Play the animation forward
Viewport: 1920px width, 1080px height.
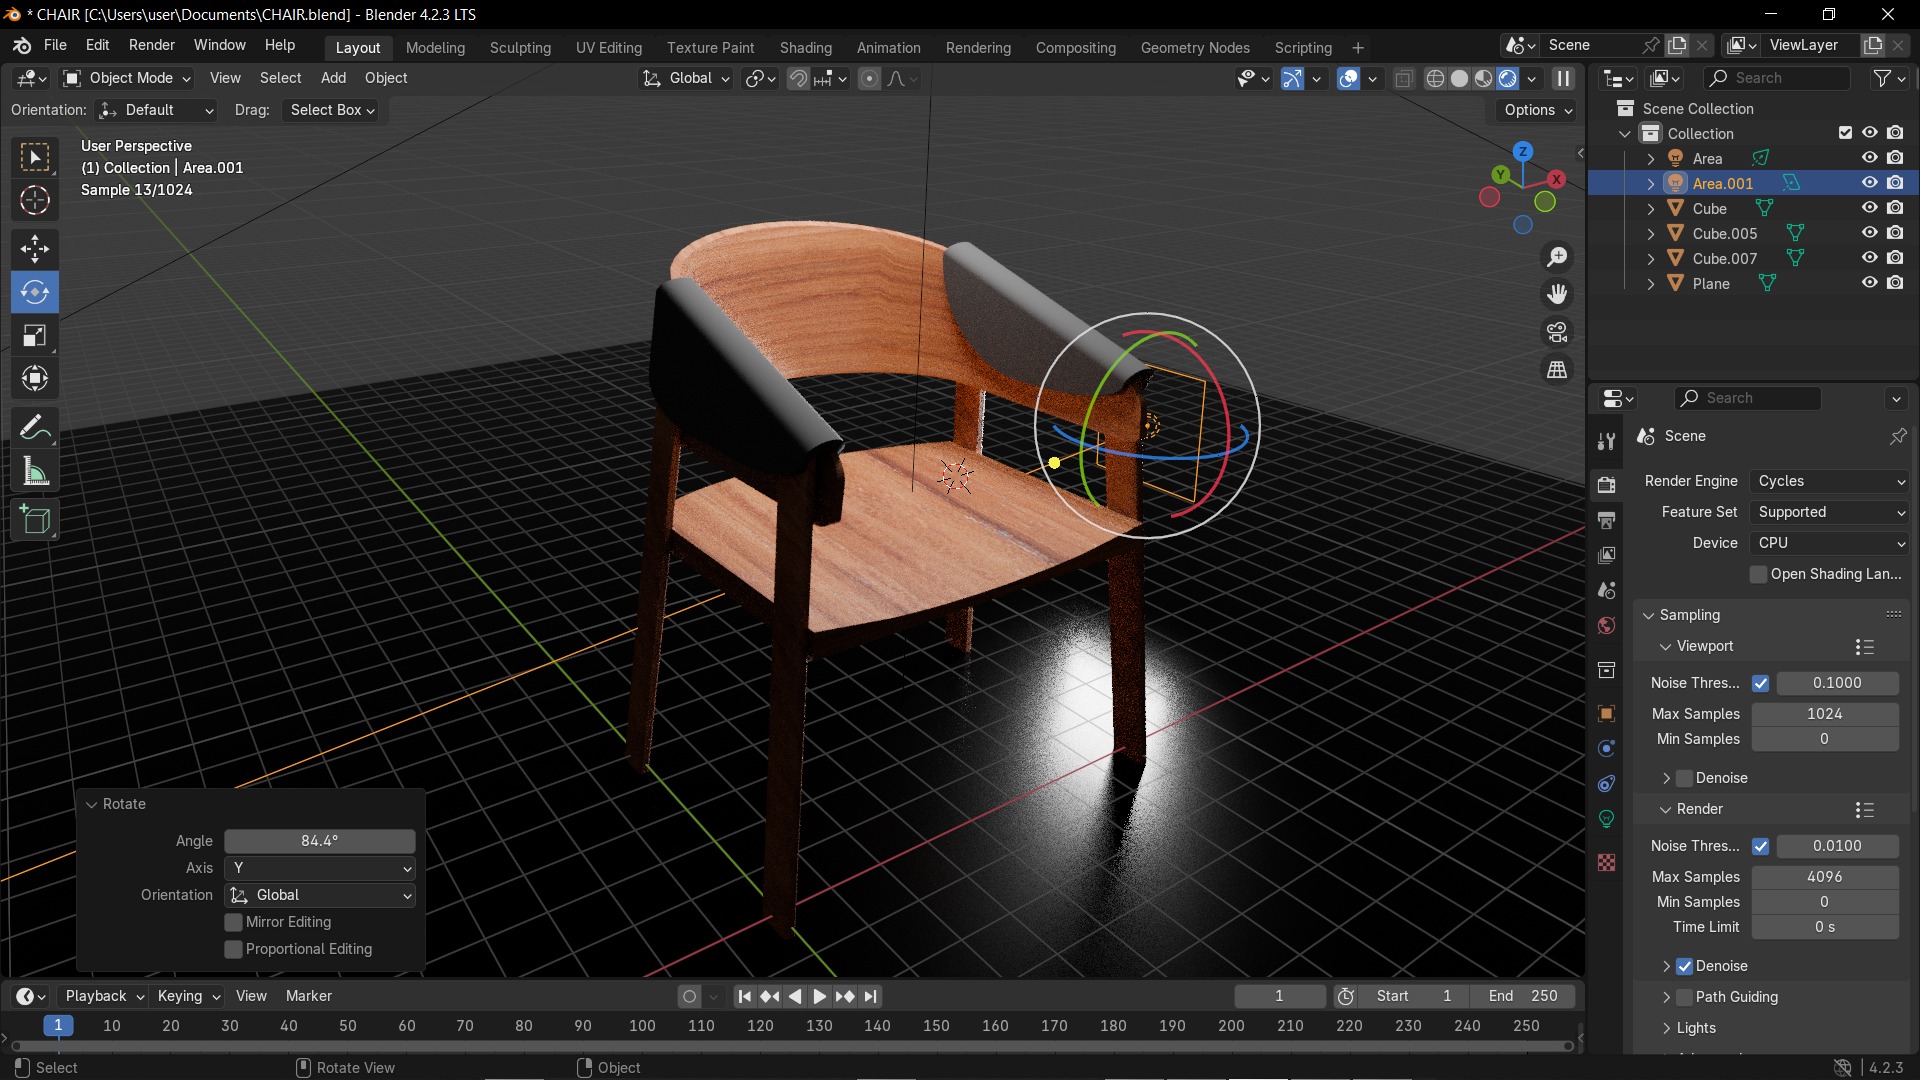(x=819, y=996)
